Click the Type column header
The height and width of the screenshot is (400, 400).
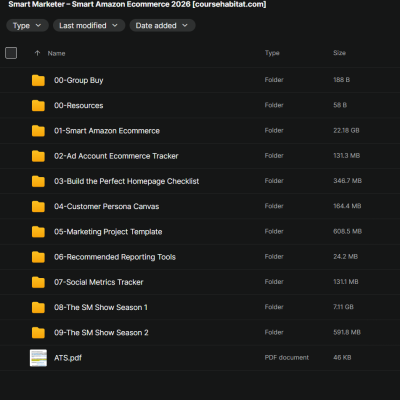(272, 53)
